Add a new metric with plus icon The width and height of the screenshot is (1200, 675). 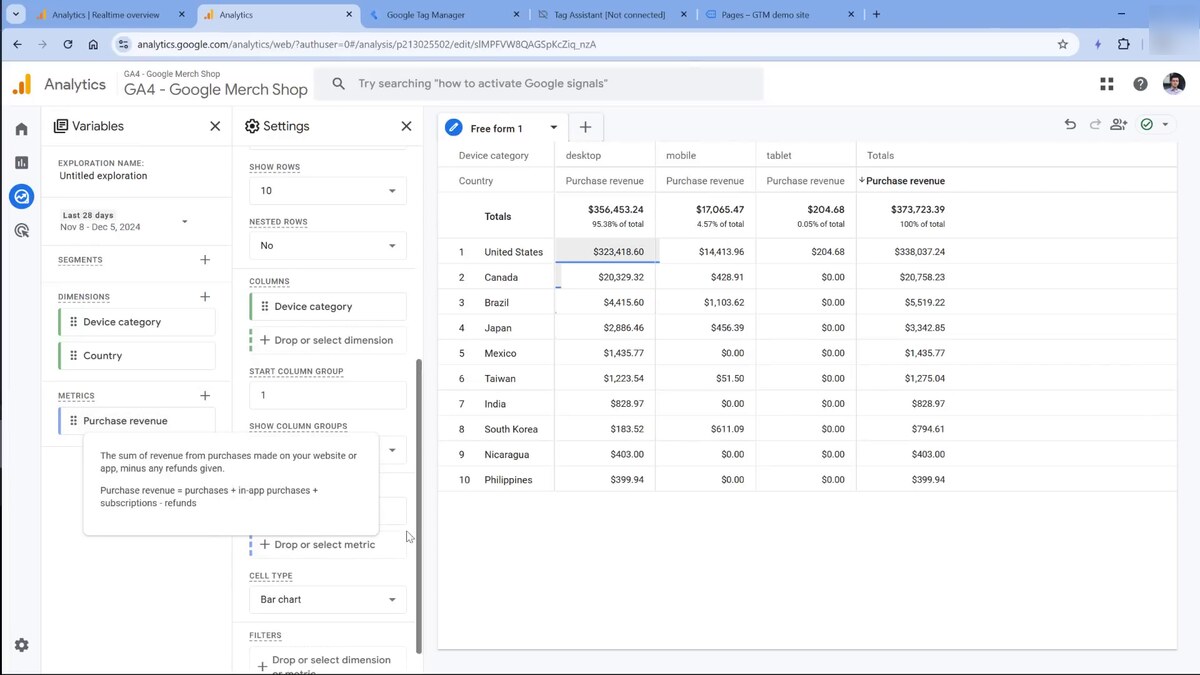pyautogui.click(x=205, y=396)
